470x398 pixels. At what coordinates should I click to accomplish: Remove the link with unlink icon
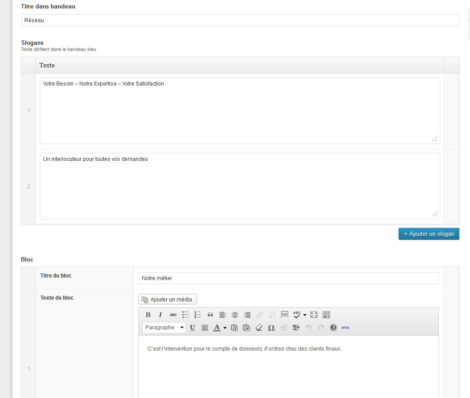click(272, 315)
